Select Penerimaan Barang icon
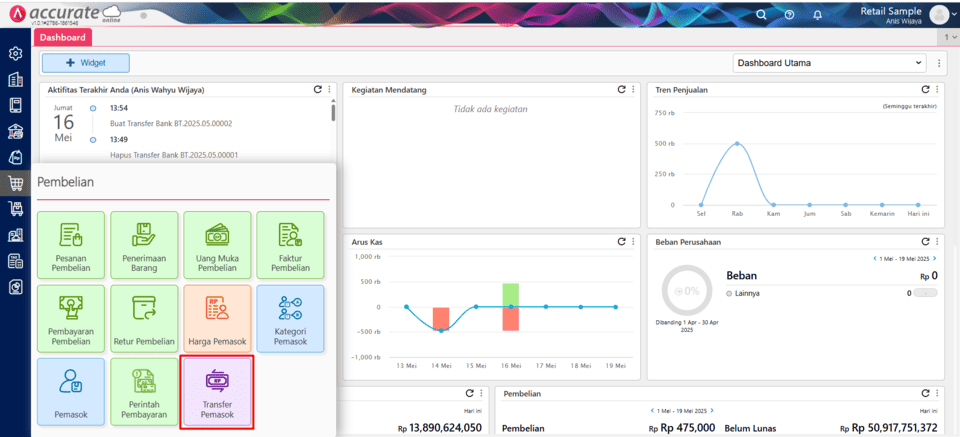The height and width of the screenshot is (437, 960). coord(144,245)
